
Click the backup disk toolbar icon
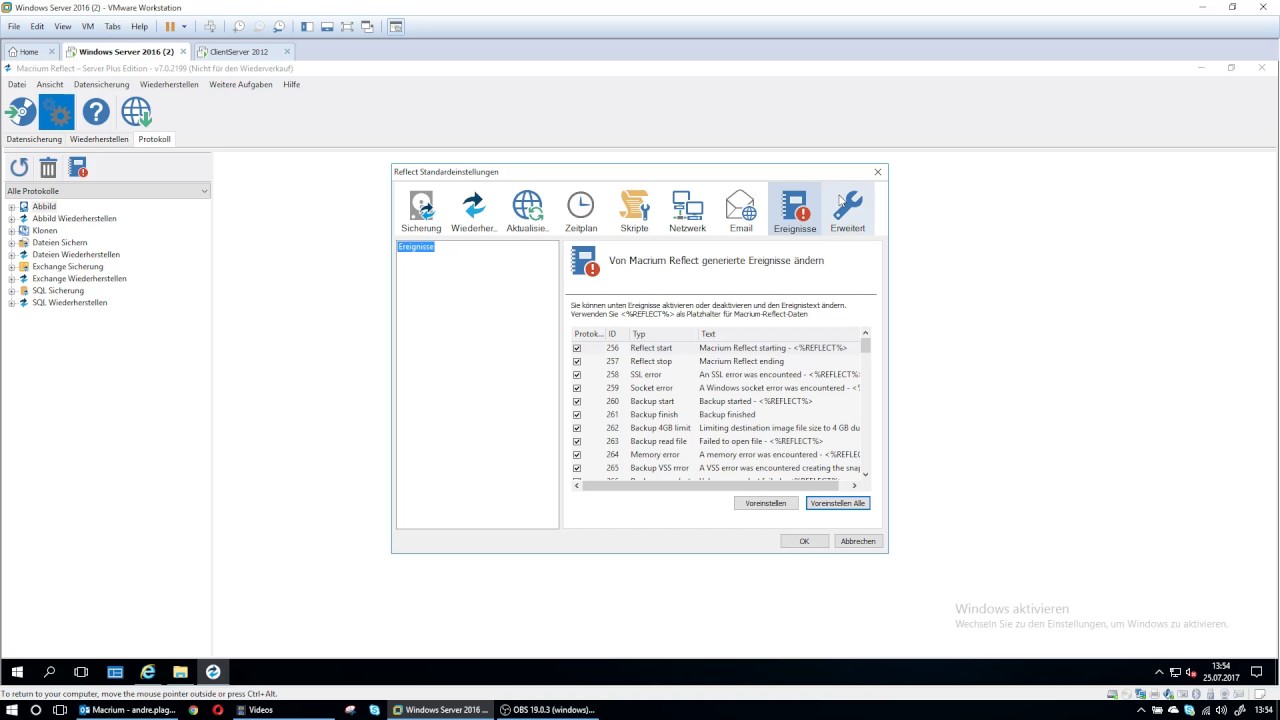21,112
